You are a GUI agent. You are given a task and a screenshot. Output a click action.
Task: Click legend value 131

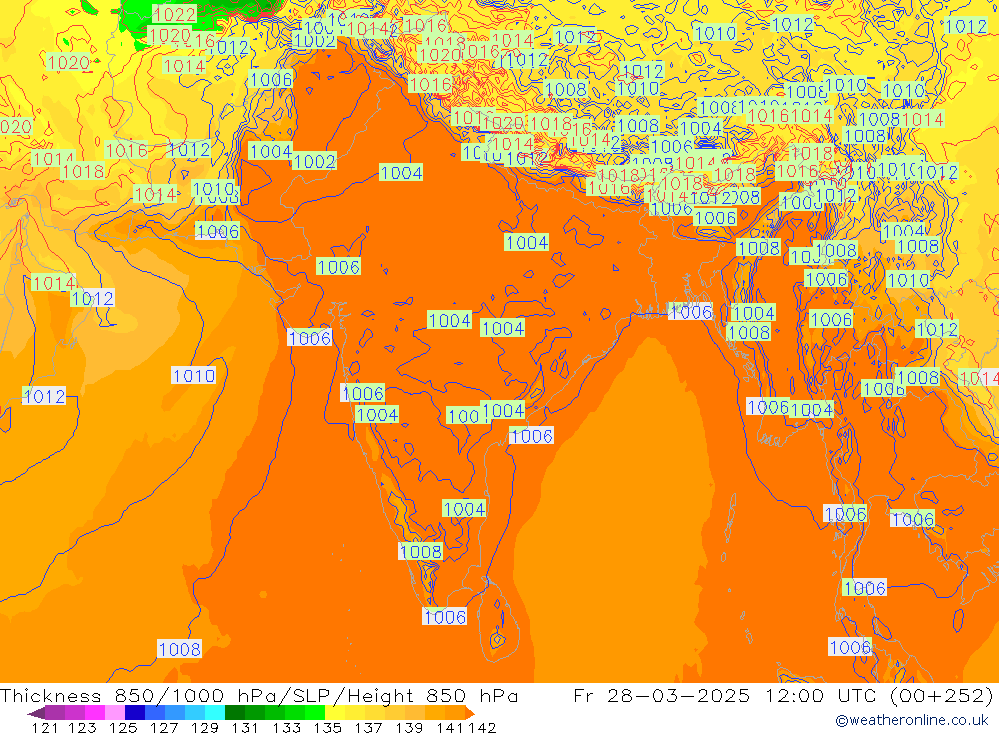(246, 727)
